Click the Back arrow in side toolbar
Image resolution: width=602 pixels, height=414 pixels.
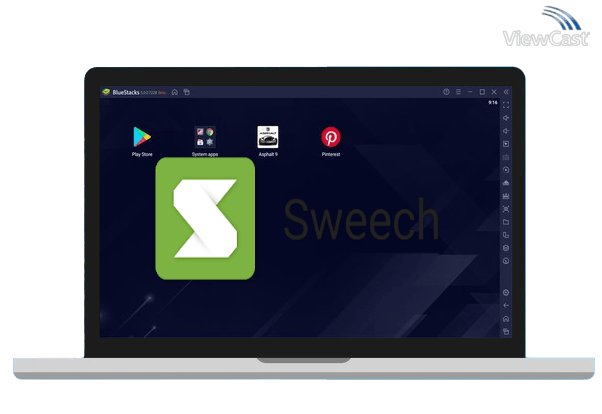point(506,306)
